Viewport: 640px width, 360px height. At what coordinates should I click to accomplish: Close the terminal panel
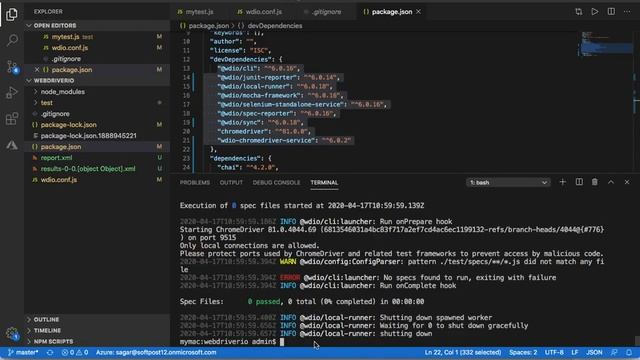[627, 182]
